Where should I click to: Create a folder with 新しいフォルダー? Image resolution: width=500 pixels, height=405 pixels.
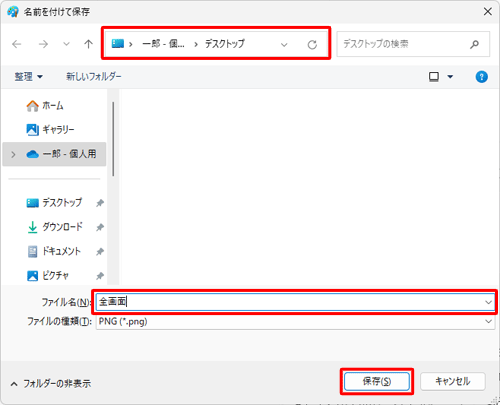click(94, 77)
